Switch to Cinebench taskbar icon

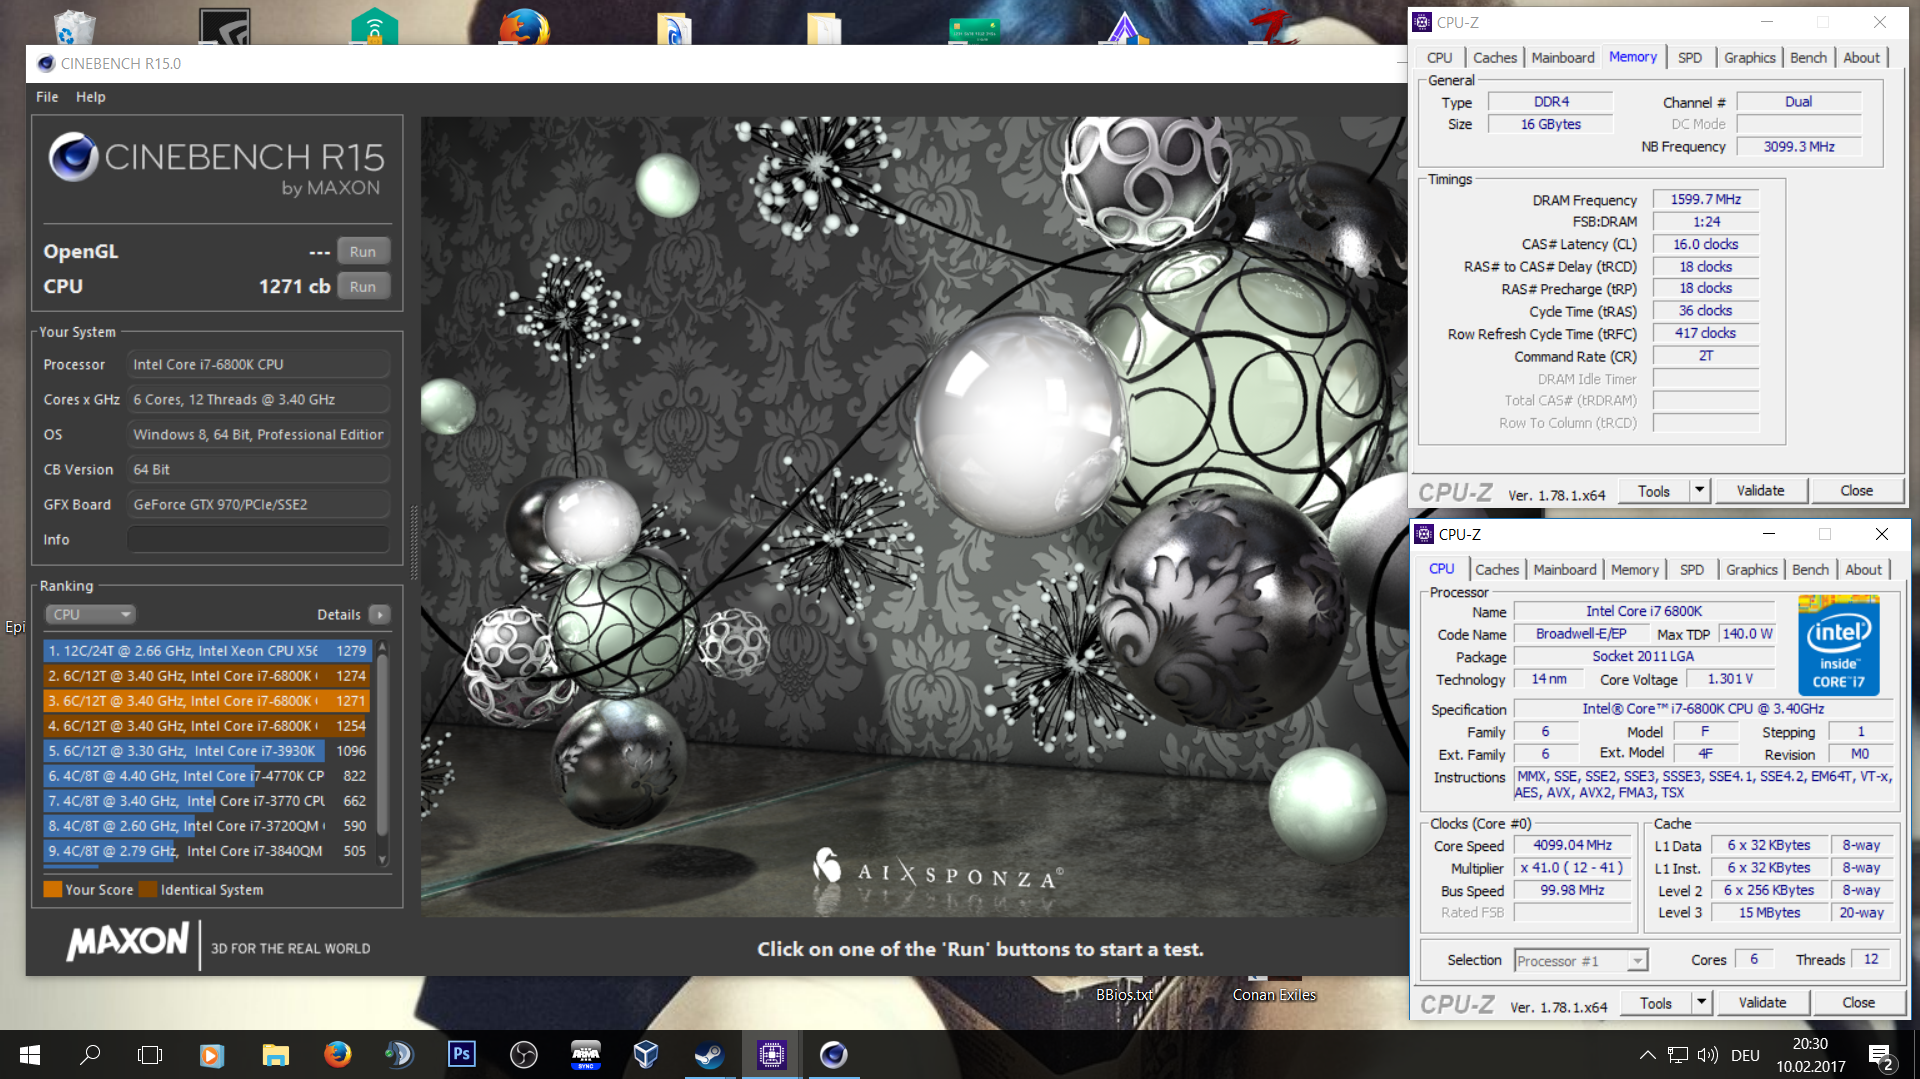coord(833,1054)
